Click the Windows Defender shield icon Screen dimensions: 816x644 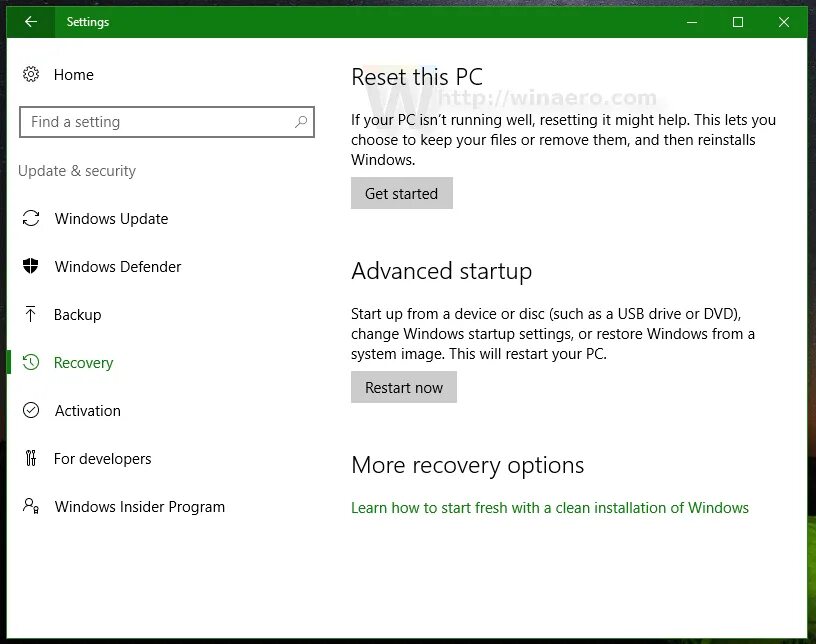[x=31, y=266]
